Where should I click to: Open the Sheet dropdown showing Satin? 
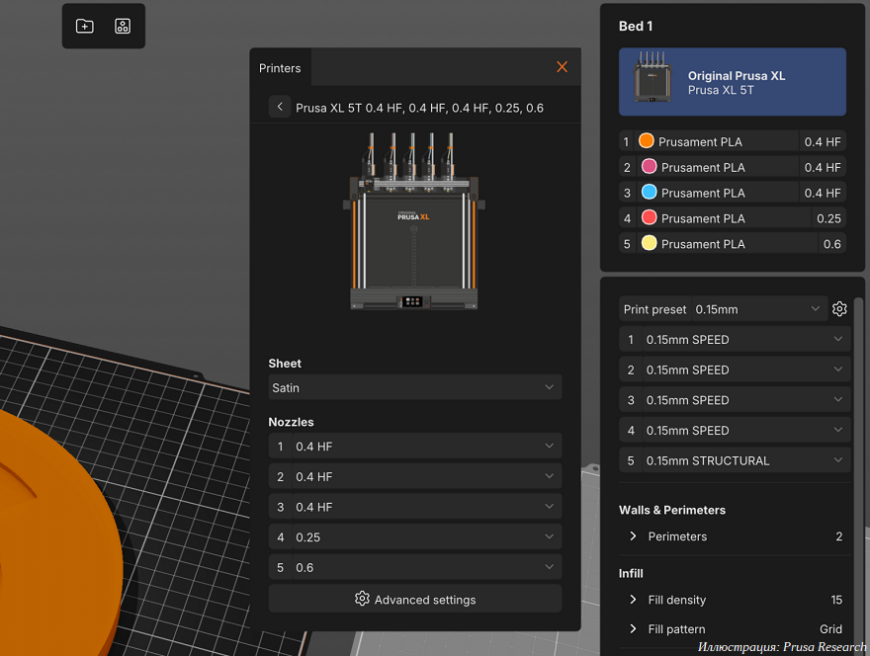click(415, 387)
